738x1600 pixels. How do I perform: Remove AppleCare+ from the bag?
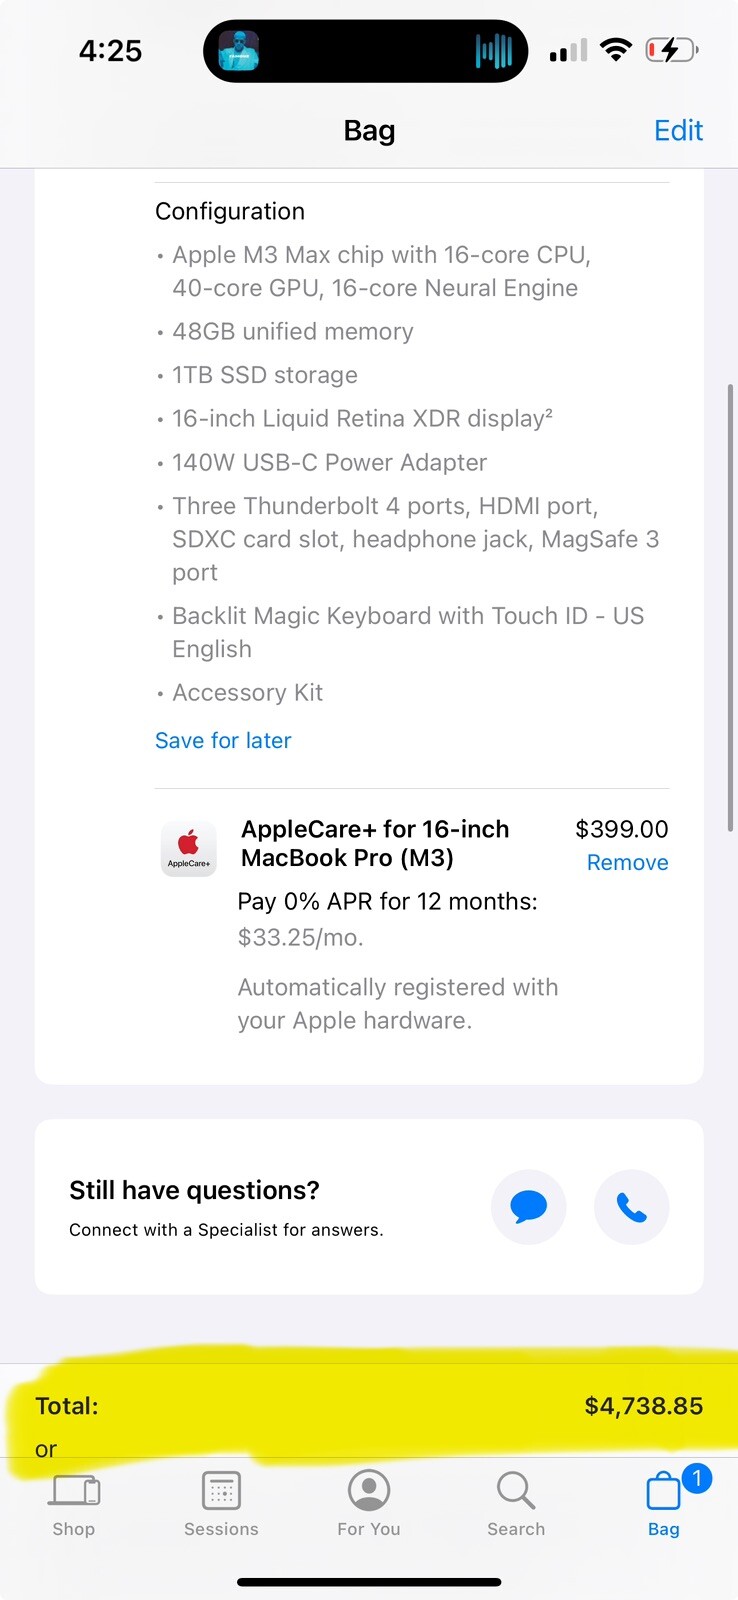tap(627, 862)
